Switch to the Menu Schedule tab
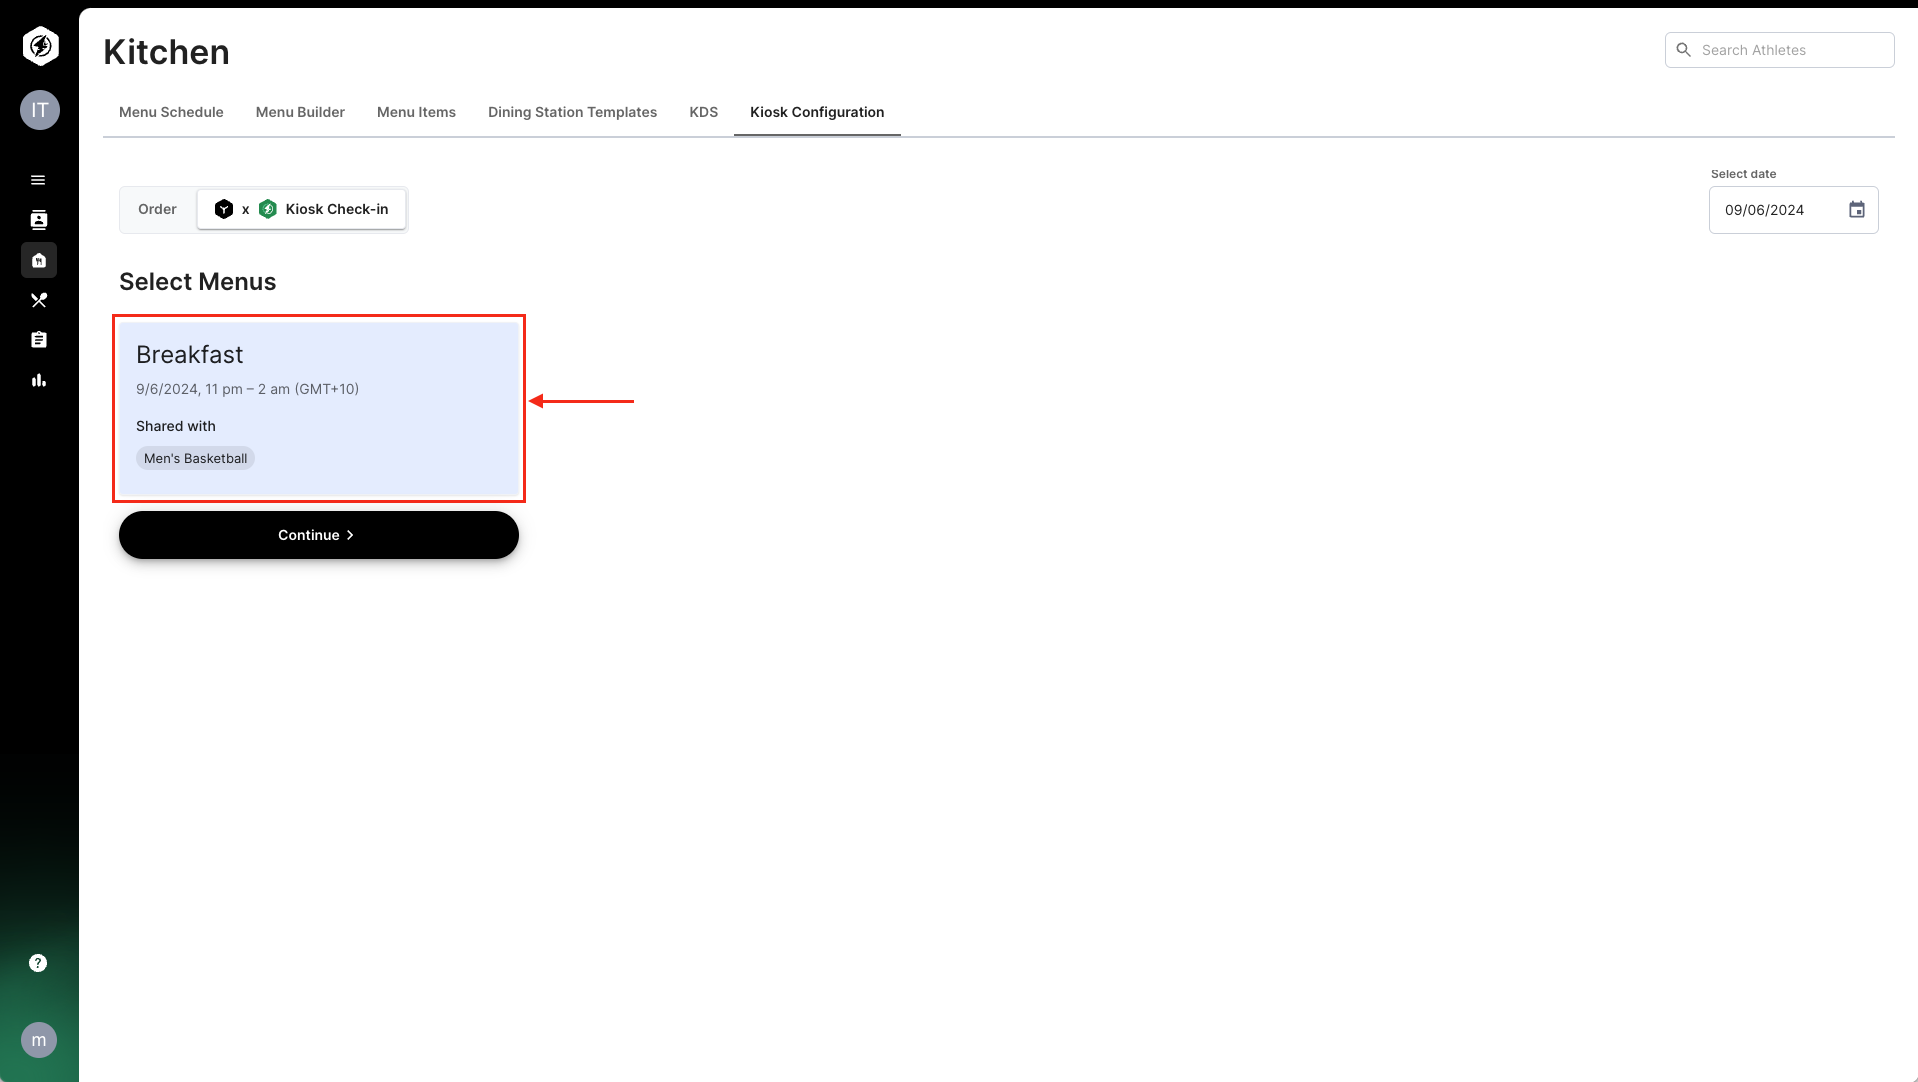 tap(171, 112)
